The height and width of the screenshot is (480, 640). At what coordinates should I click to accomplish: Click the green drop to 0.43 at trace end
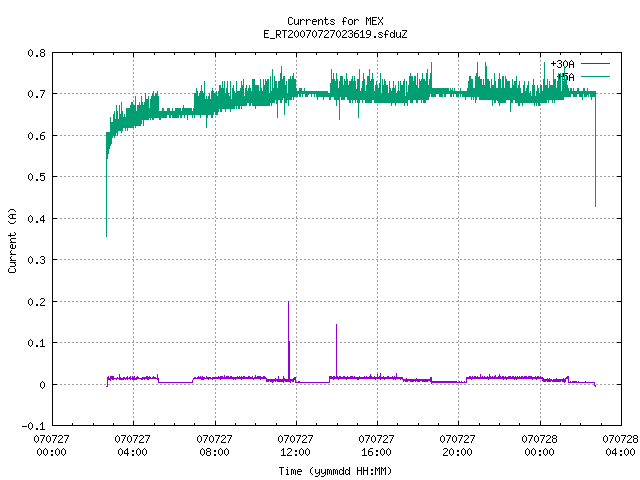coord(596,151)
